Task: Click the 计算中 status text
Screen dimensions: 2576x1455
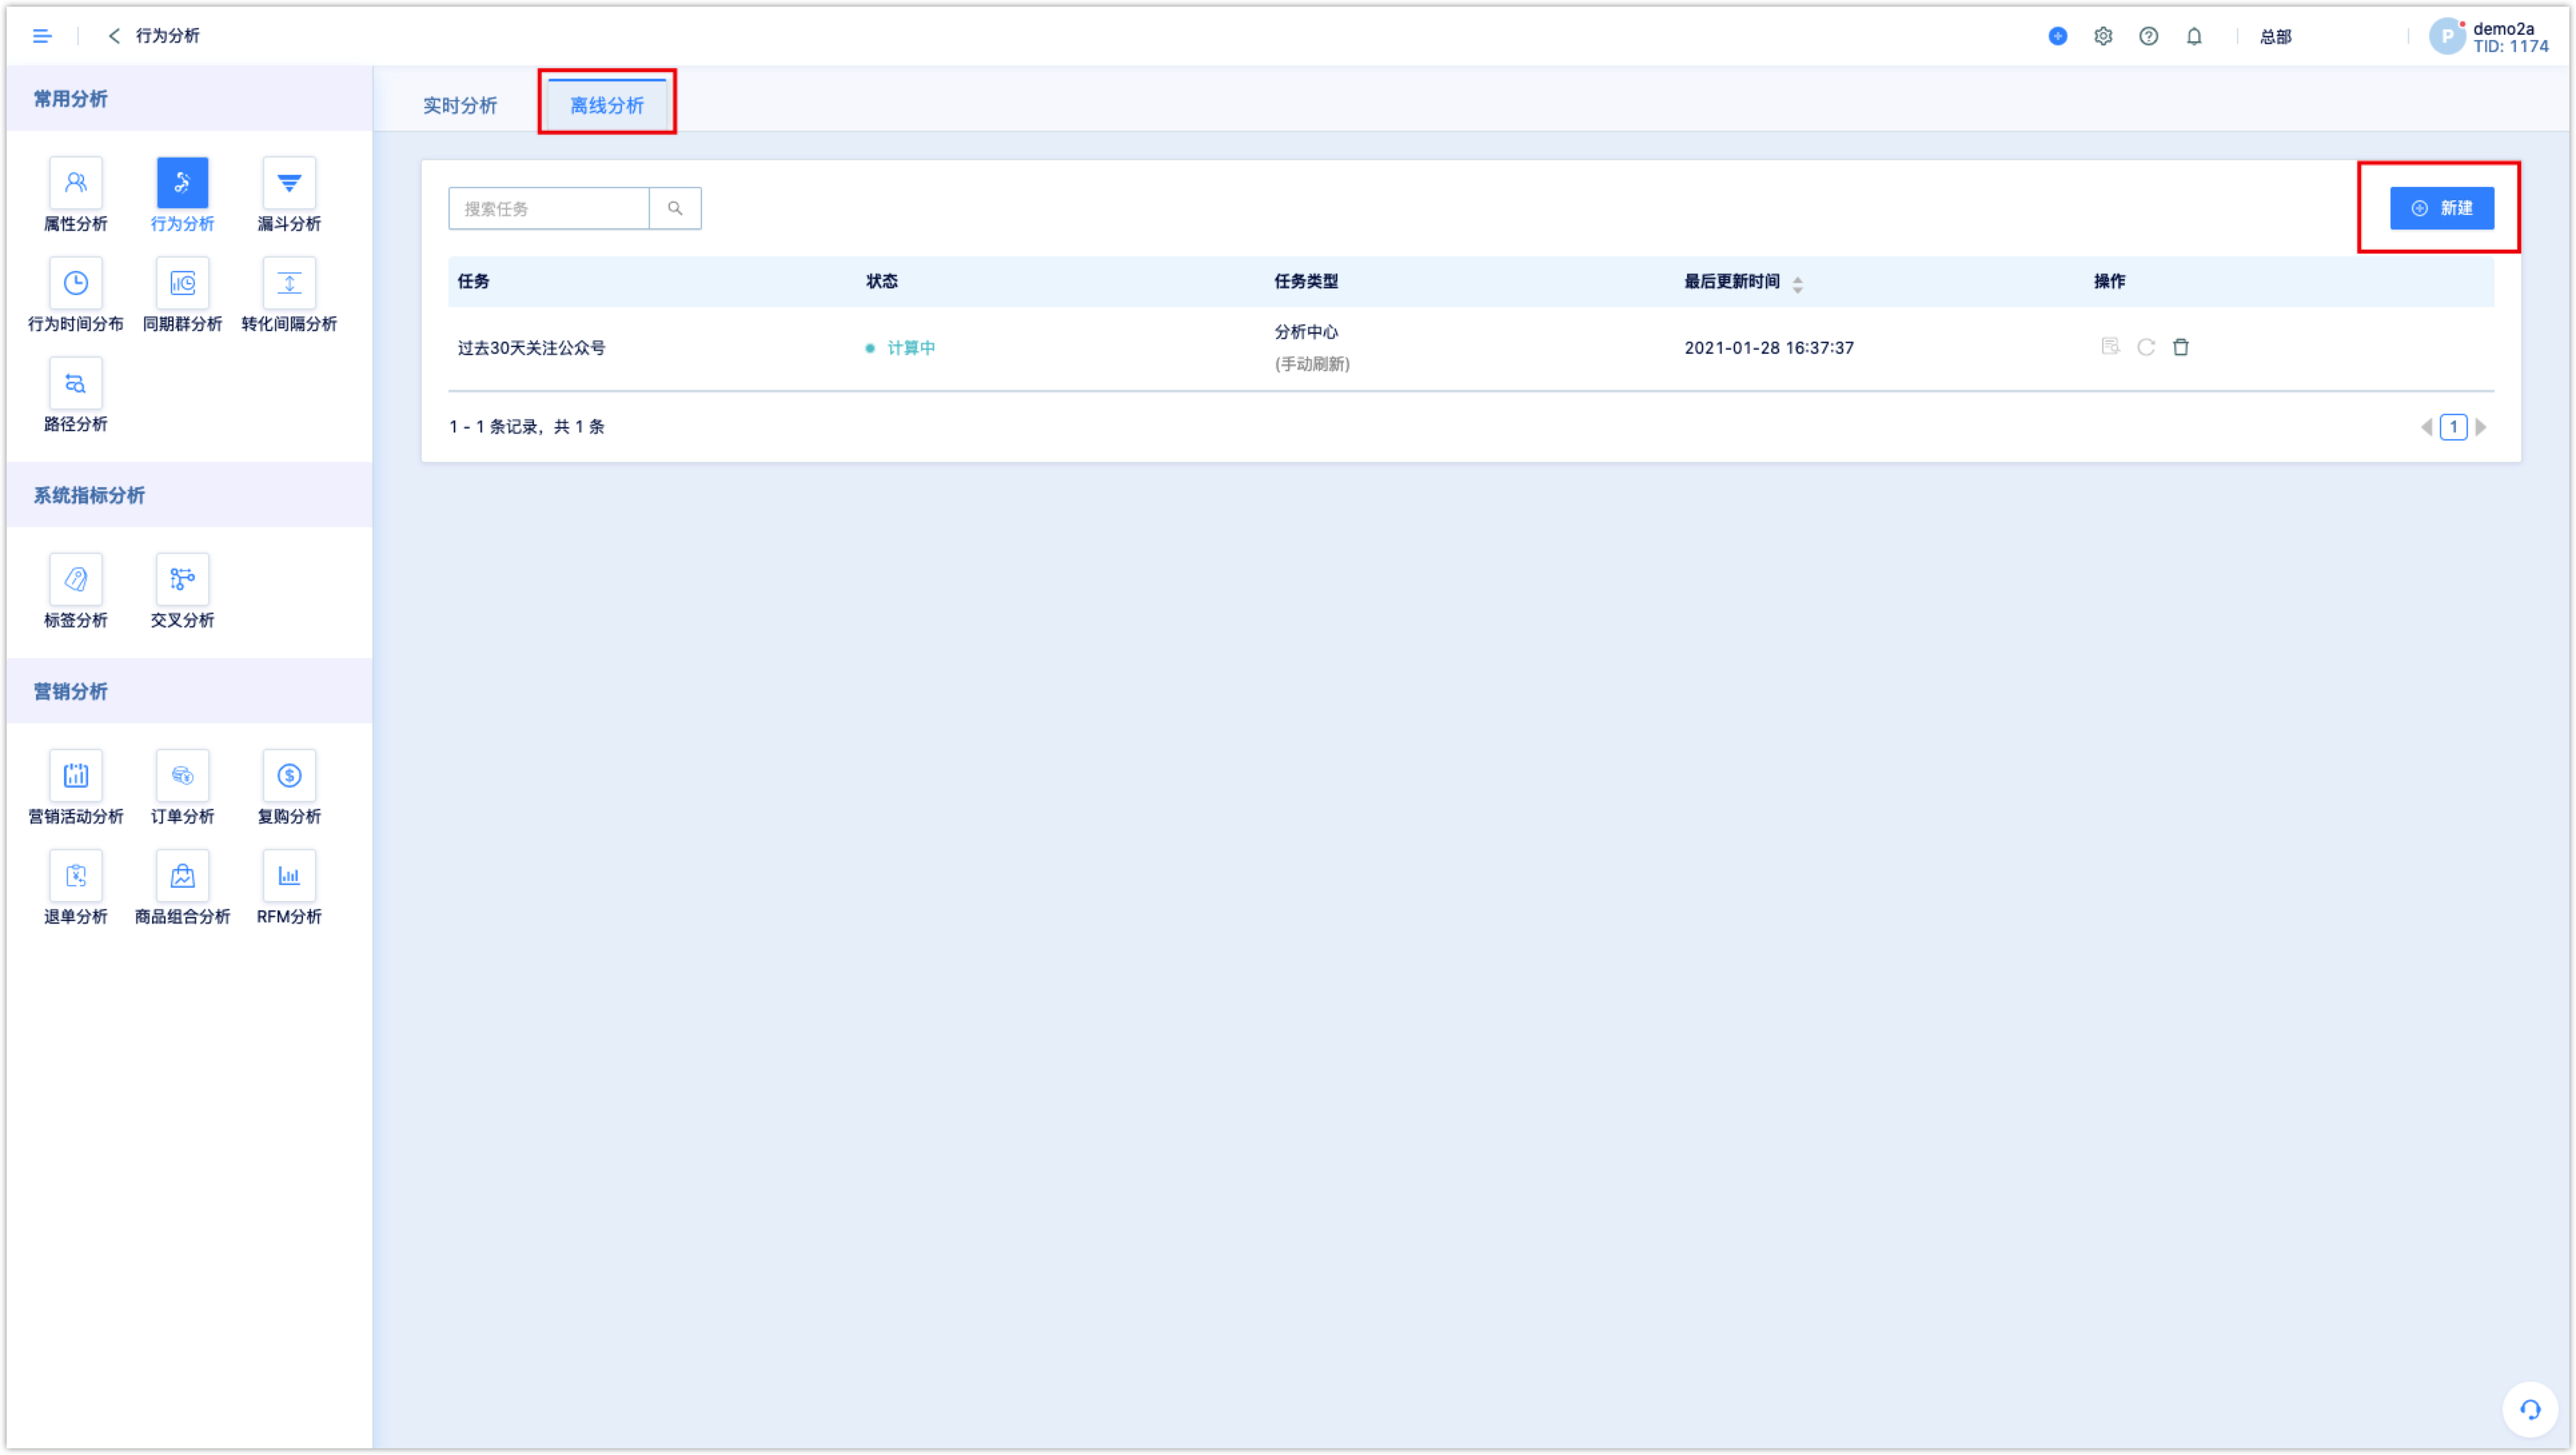Action: pos(911,348)
